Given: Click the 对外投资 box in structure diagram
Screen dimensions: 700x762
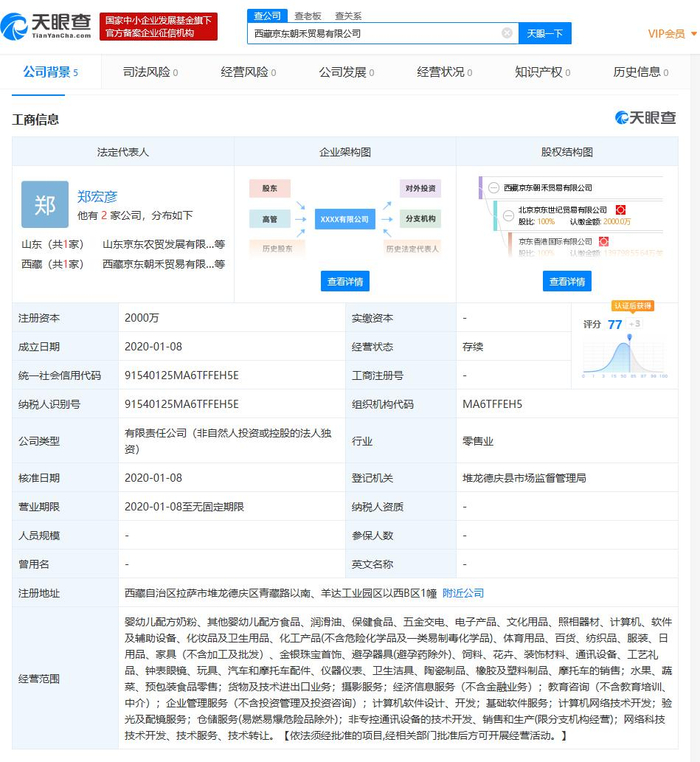Looking at the screenshot, I should (x=420, y=189).
